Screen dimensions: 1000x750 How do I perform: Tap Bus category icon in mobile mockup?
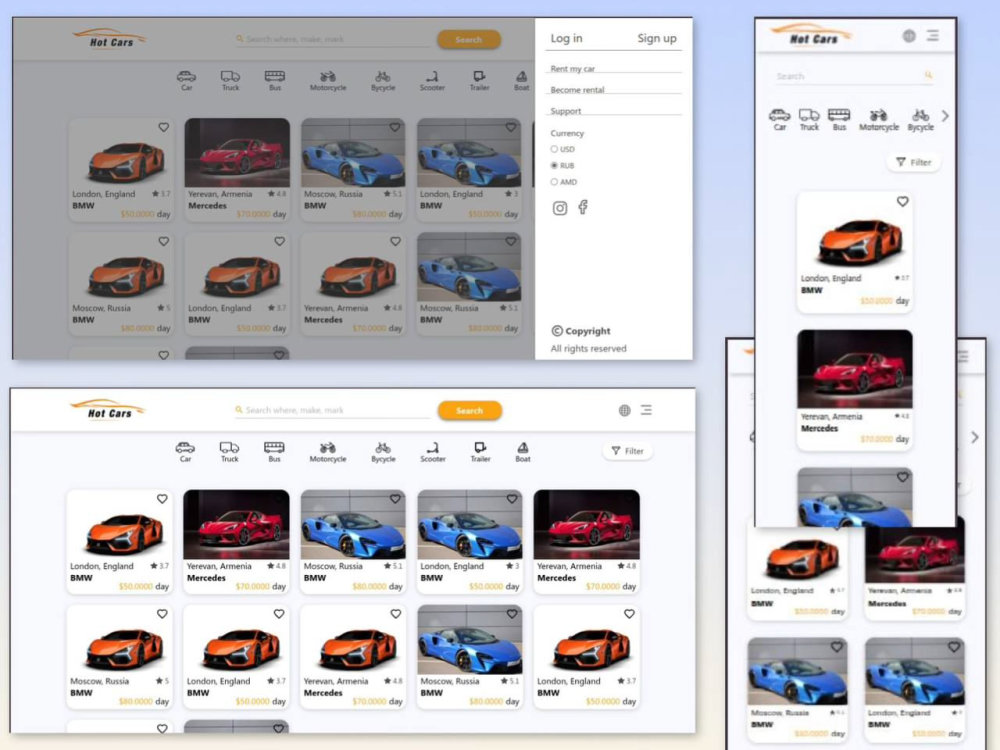click(x=839, y=119)
